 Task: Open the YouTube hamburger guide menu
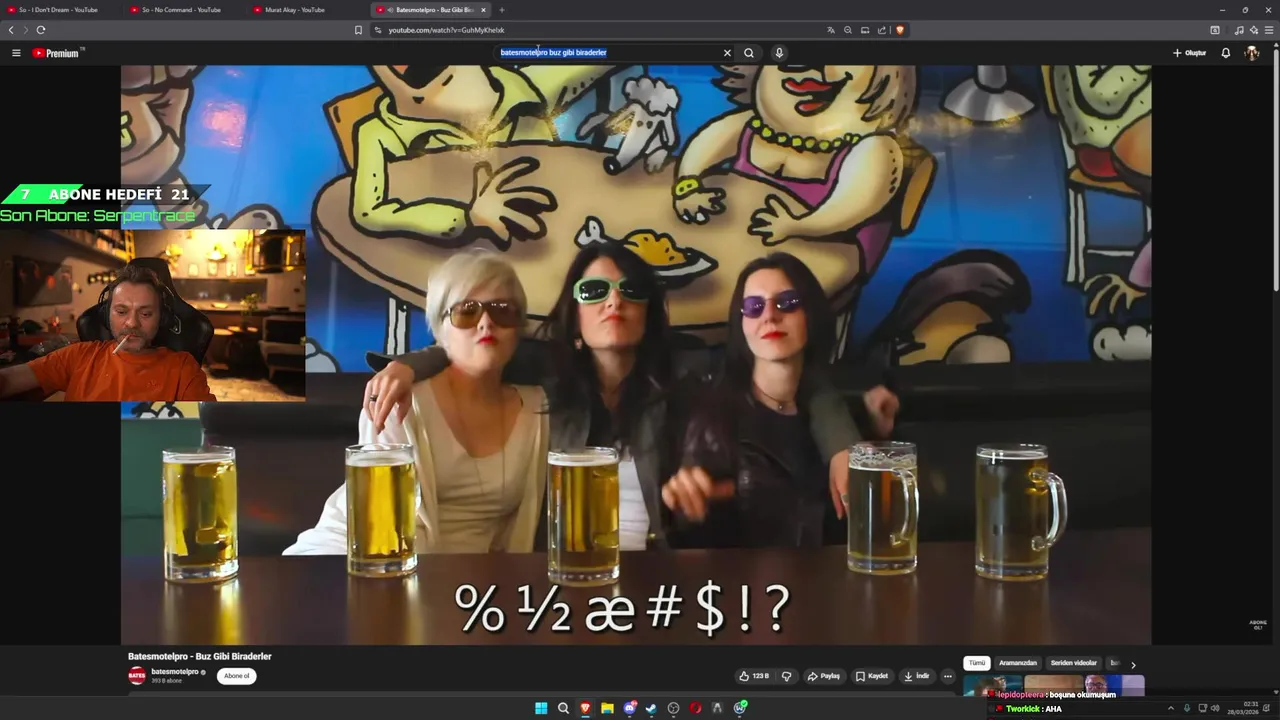16,53
